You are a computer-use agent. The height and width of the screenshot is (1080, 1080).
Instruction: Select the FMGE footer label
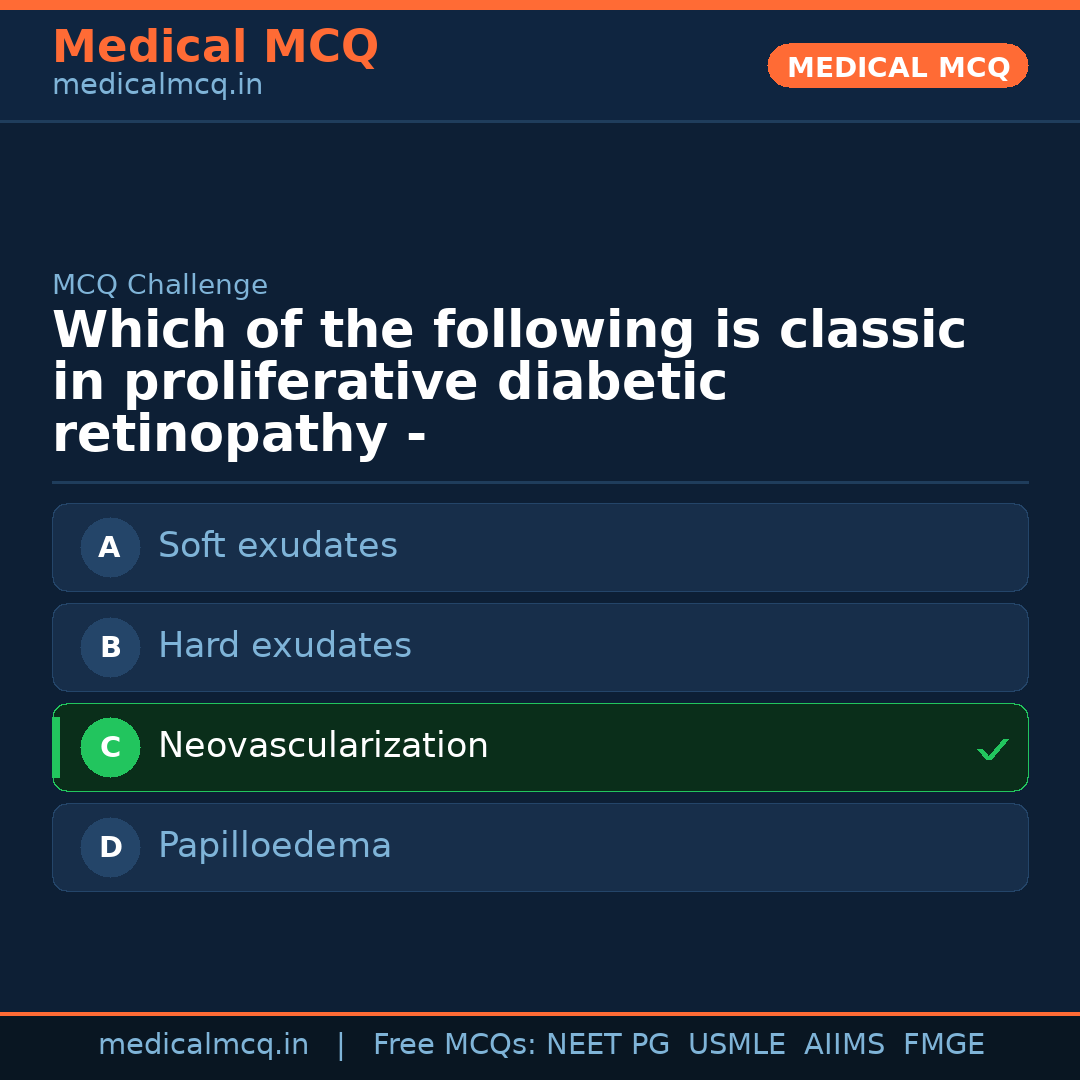[943, 1045]
